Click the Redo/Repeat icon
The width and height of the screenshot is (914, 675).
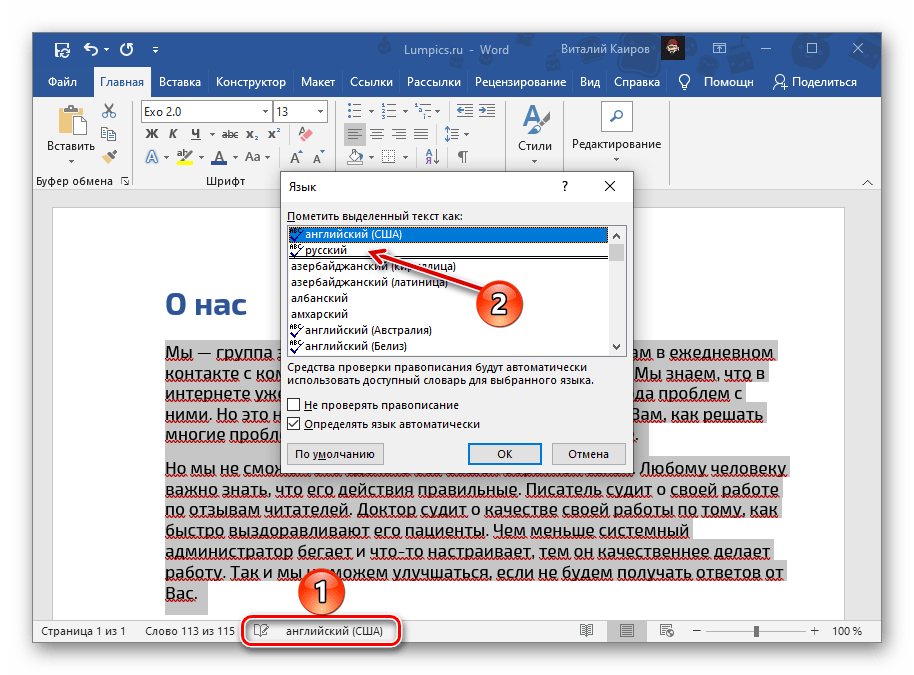[x=126, y=50]
